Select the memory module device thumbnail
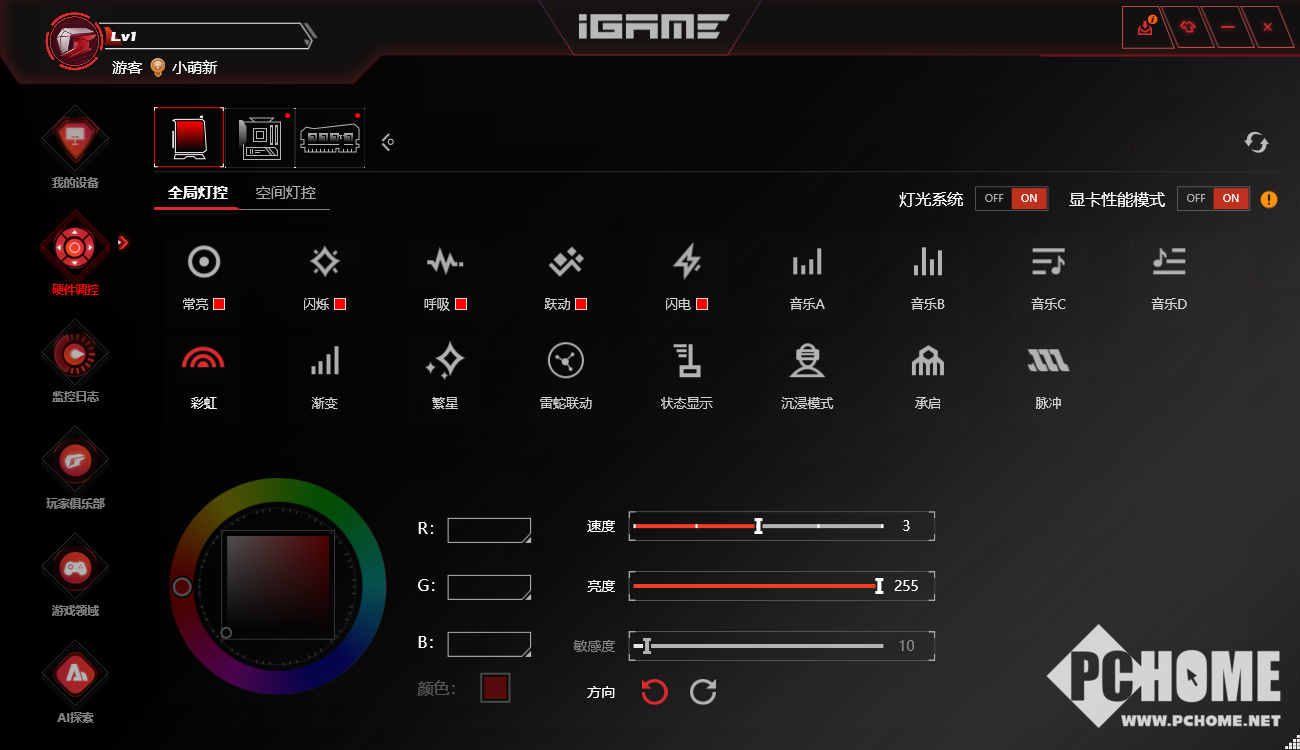The width and height of the screenshot is (1300, 750). [330, 137]
